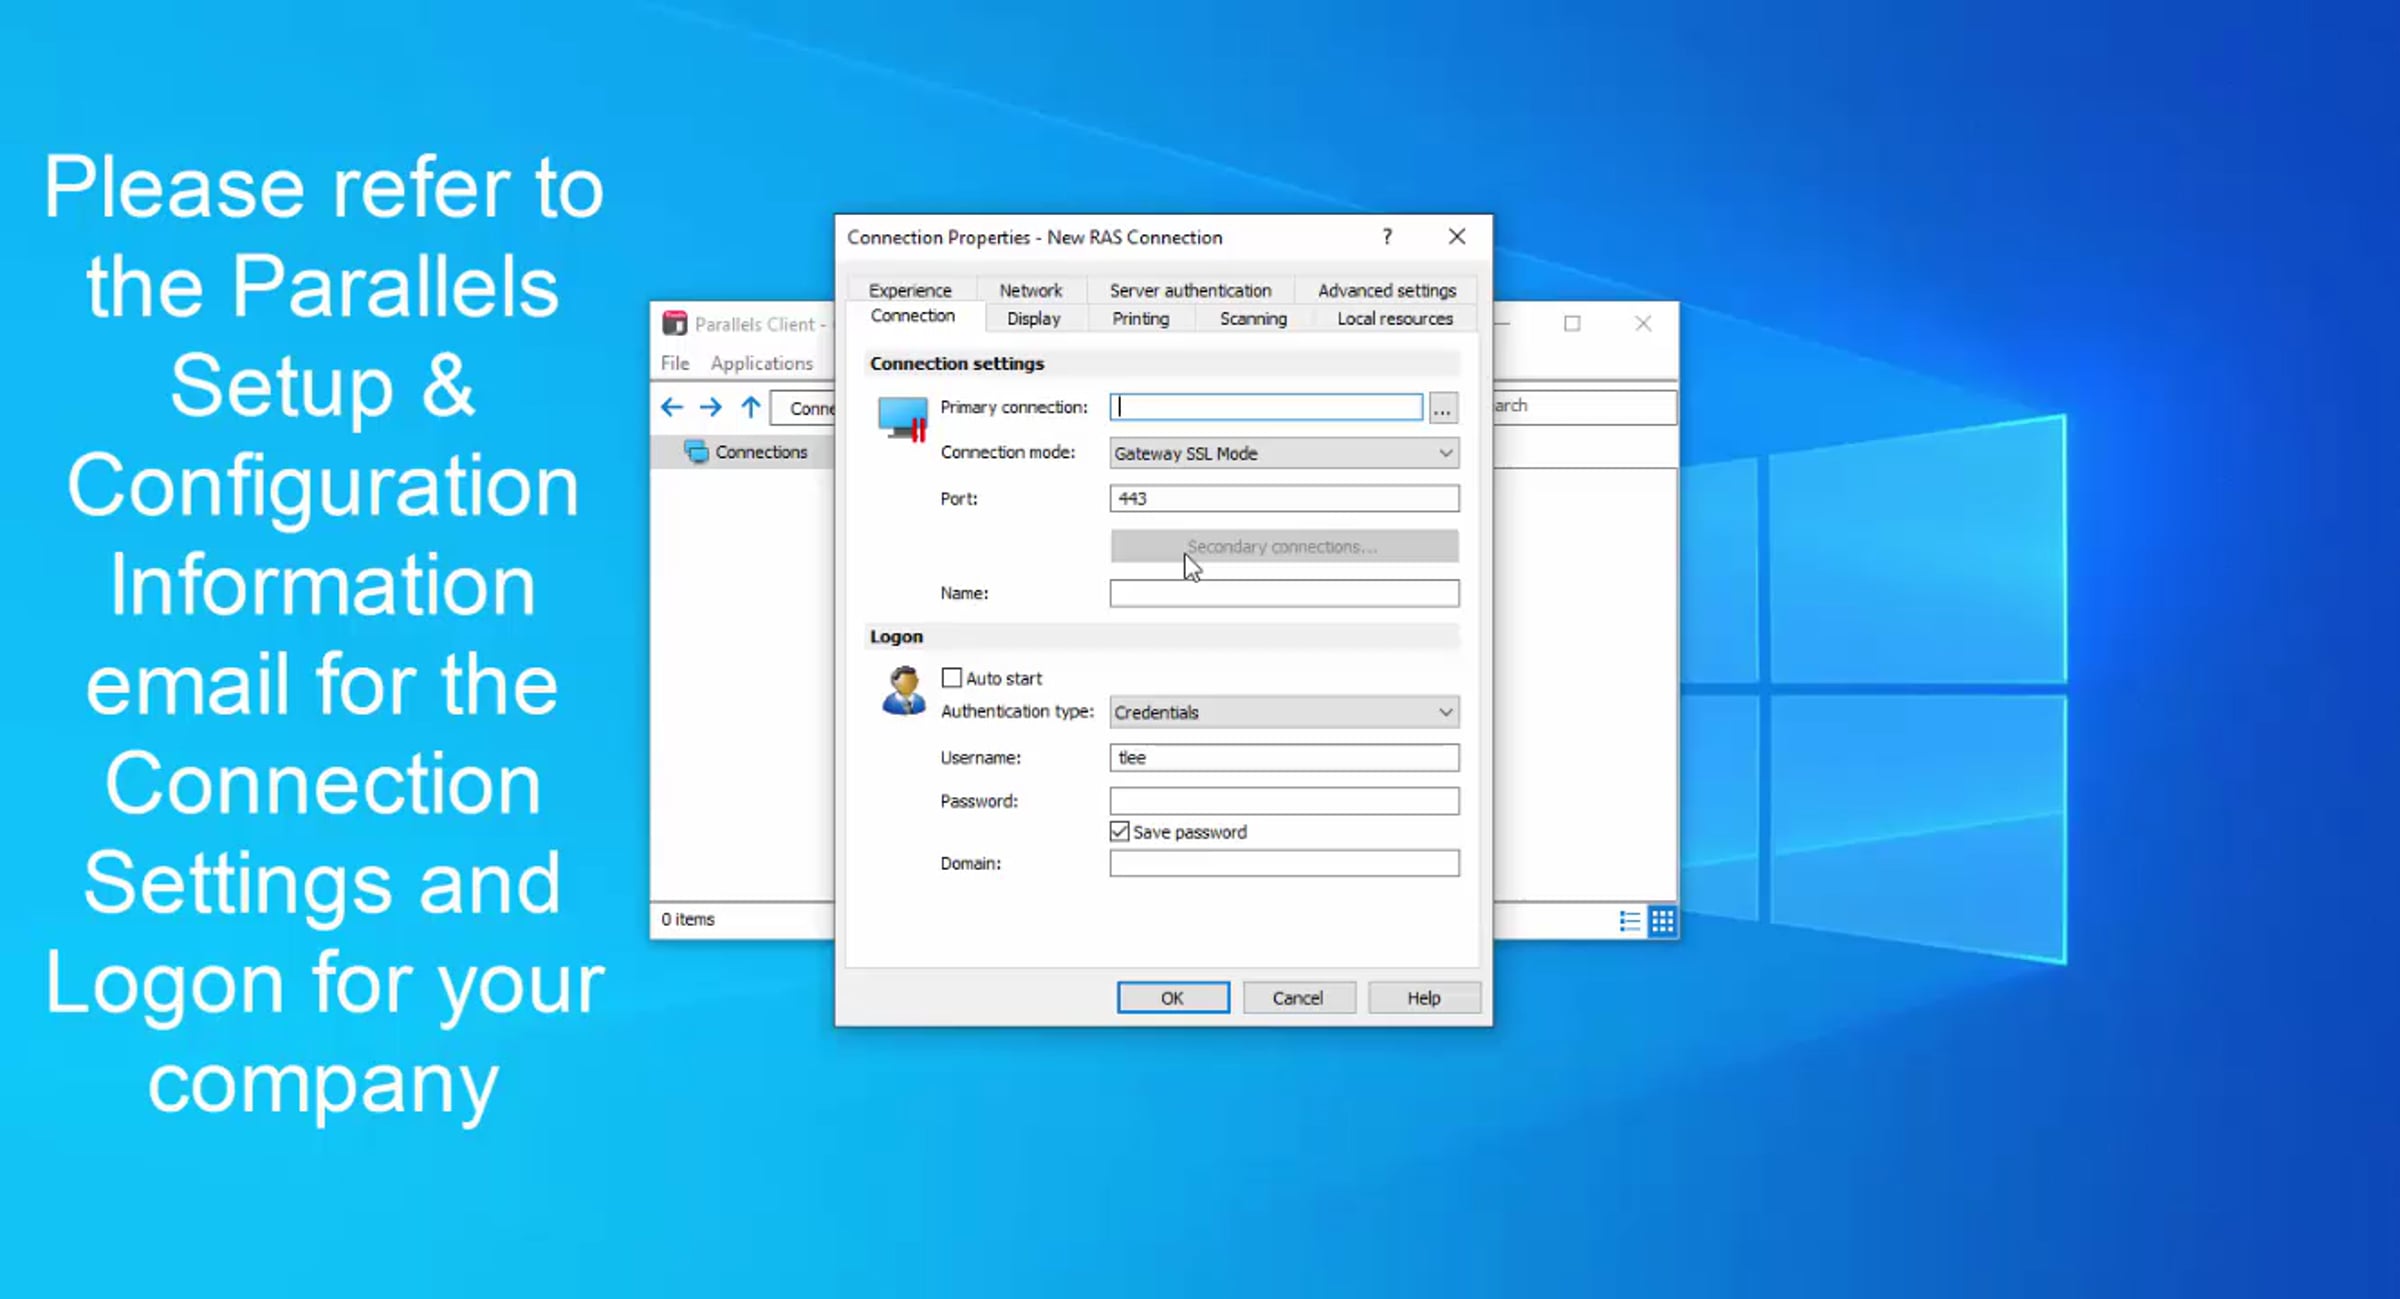
Task: Open the File menu in Parallels Client
Action: 675,363
